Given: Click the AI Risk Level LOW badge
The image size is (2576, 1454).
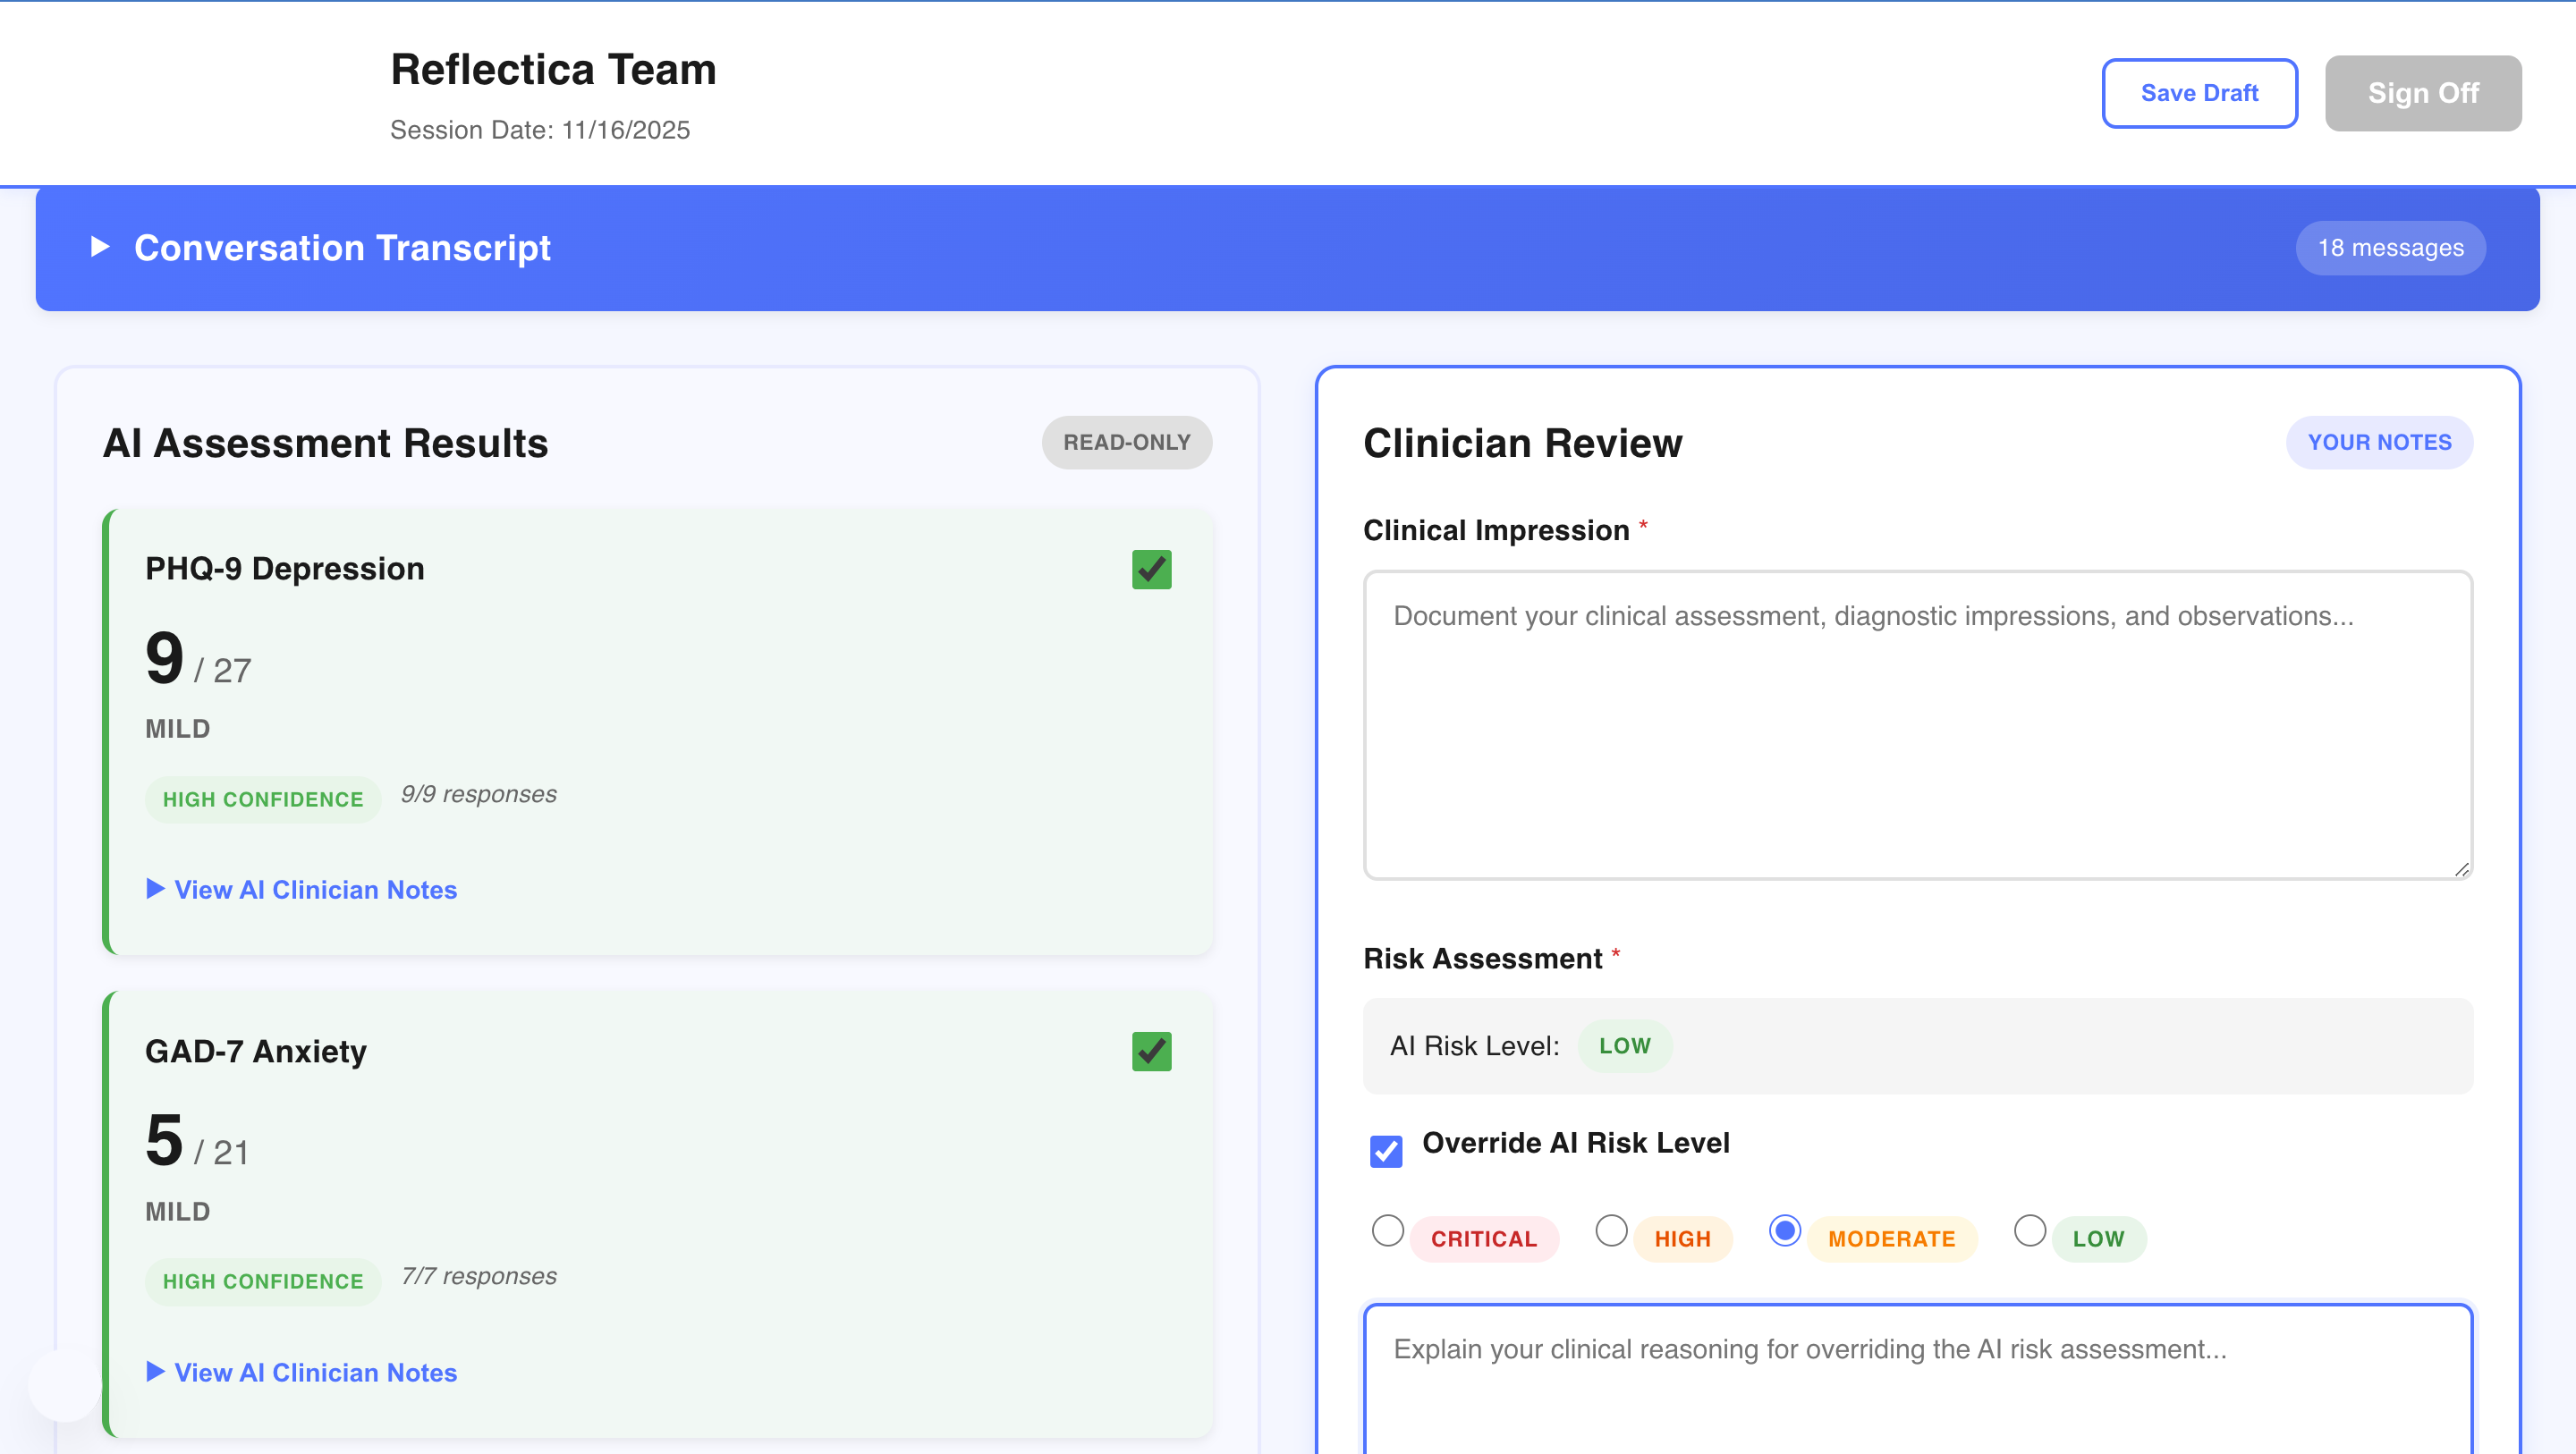Looking at the screenshot, I should click(x=1624, y=1046).
